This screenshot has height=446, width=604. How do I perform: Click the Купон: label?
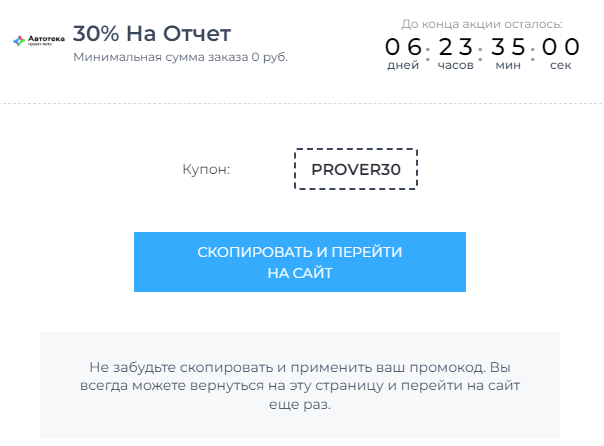206,169
